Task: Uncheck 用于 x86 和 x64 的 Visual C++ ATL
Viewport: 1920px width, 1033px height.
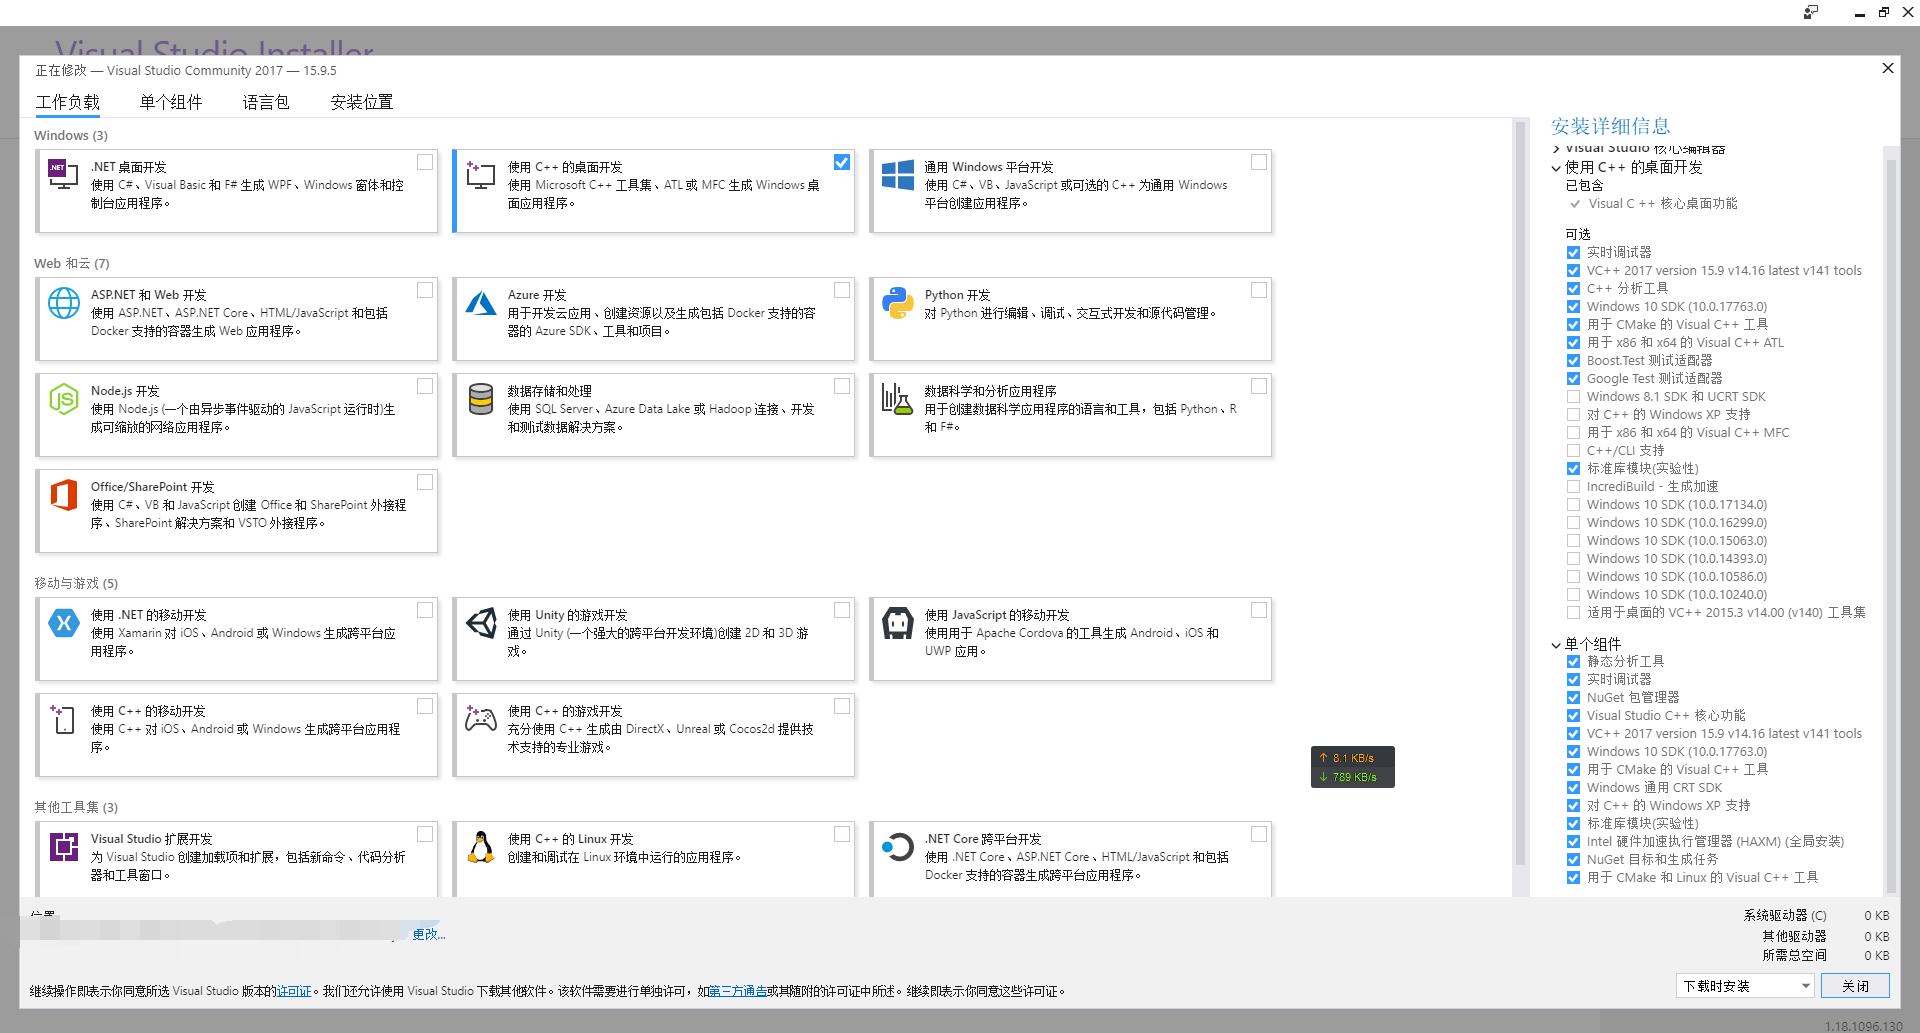Action: (x=1573, y=343)
